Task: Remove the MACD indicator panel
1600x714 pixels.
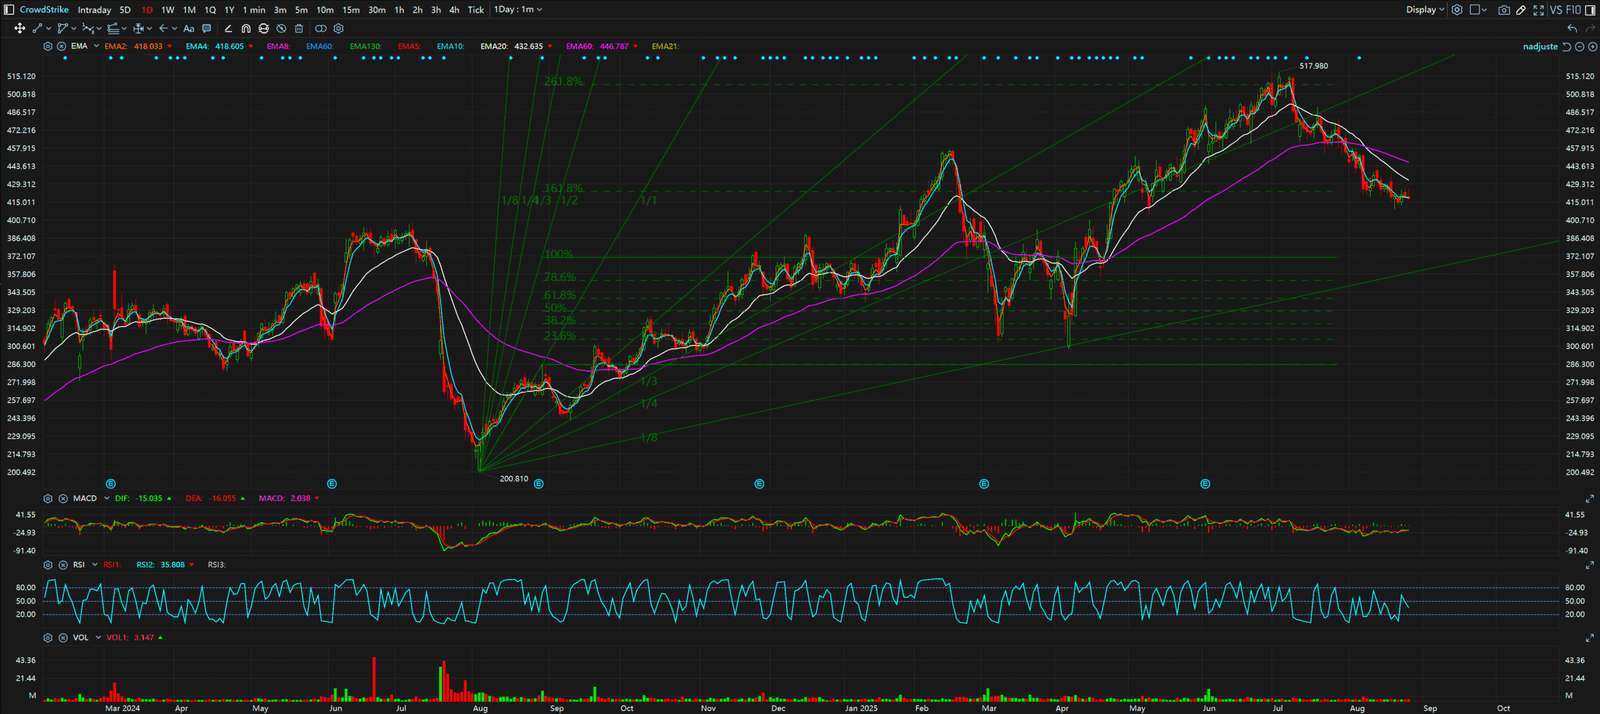Action: [x=62, y=498]
